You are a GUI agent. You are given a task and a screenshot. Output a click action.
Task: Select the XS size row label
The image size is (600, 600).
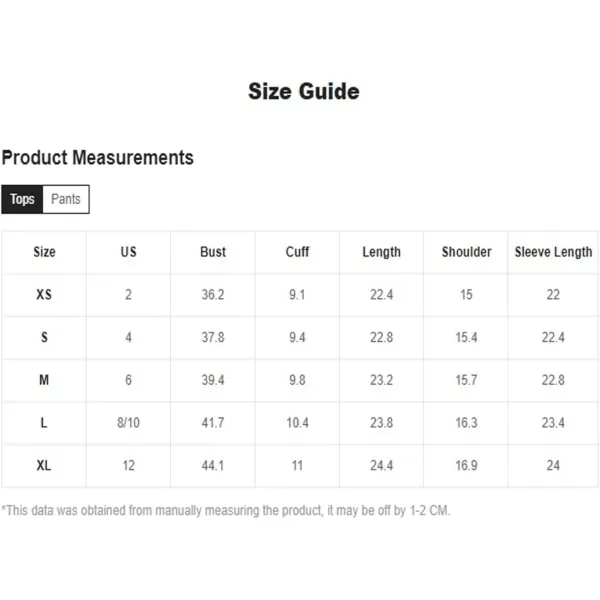(44, 295)
